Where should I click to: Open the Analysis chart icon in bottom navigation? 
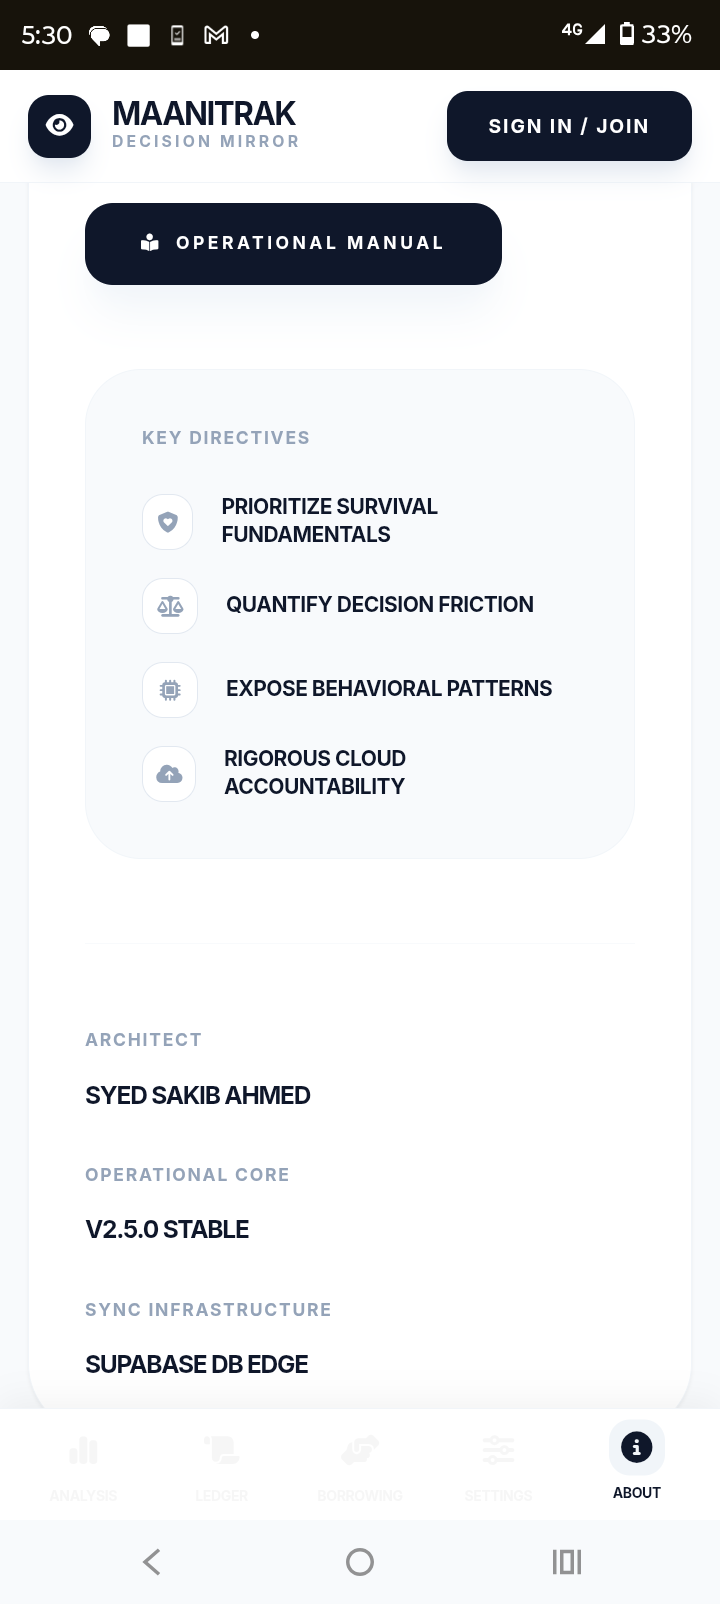pyautogui.click(x=83, y=1449)
